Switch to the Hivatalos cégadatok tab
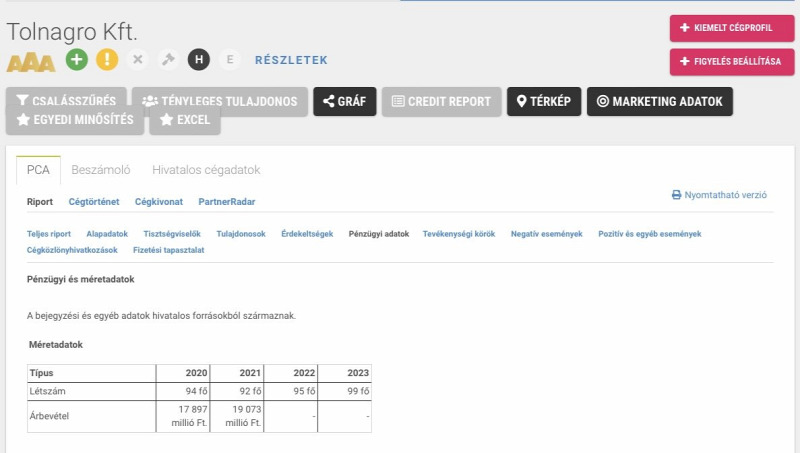This screenshot has width=800, height=453. [x=206, y=170]
